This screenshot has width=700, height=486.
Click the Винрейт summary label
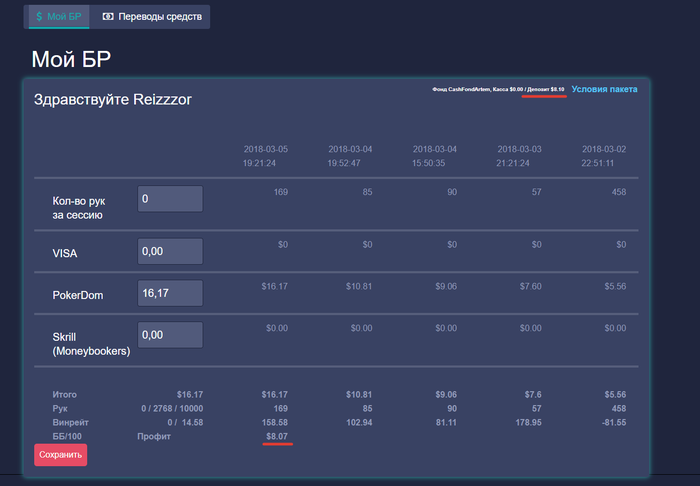(x=71, y=422)
